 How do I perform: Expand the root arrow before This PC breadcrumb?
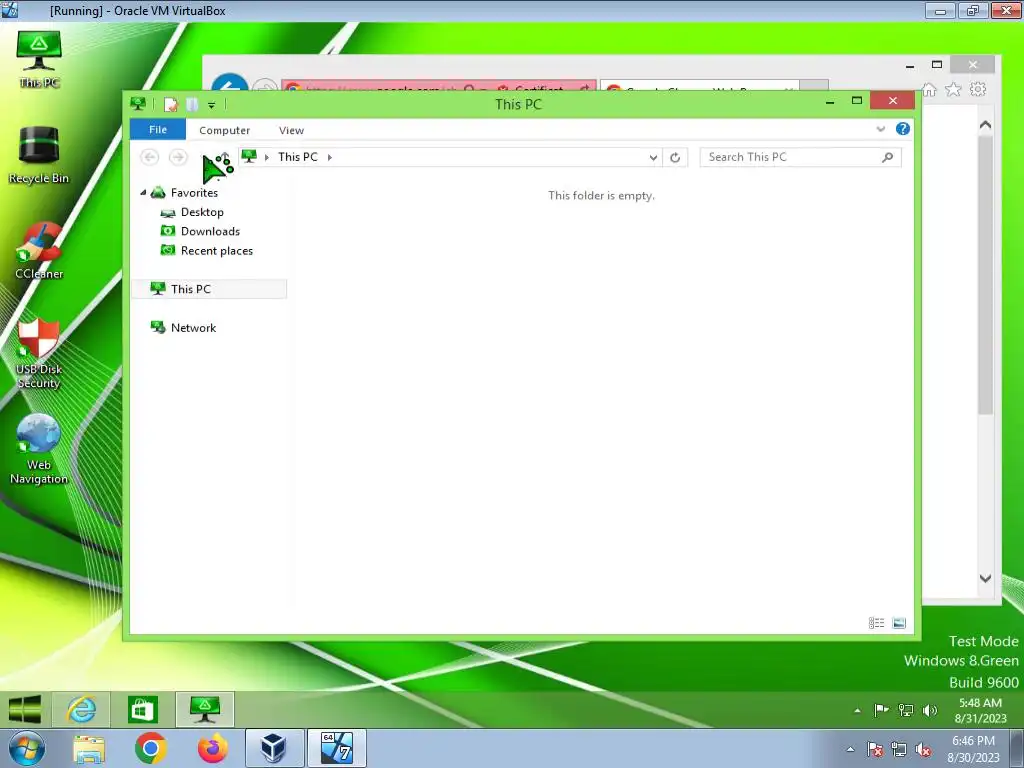click(266, 157)
